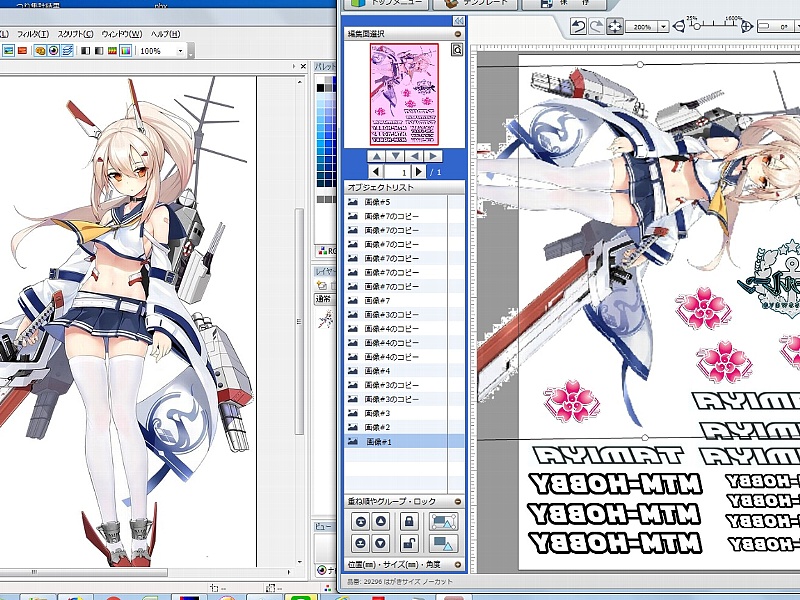Click the orange palette toolbar icon

click(40, 51)
